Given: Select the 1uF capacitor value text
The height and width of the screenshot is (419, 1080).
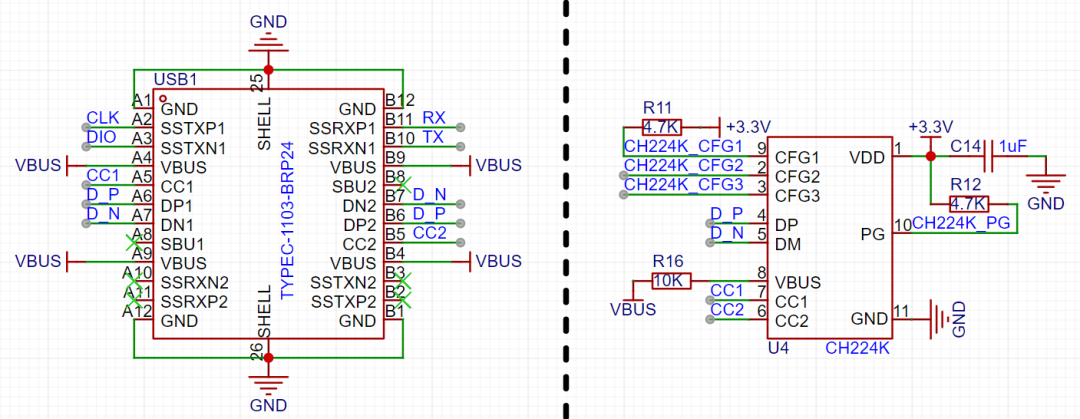Looking at the screenshot, I should tap(1012, 146).
